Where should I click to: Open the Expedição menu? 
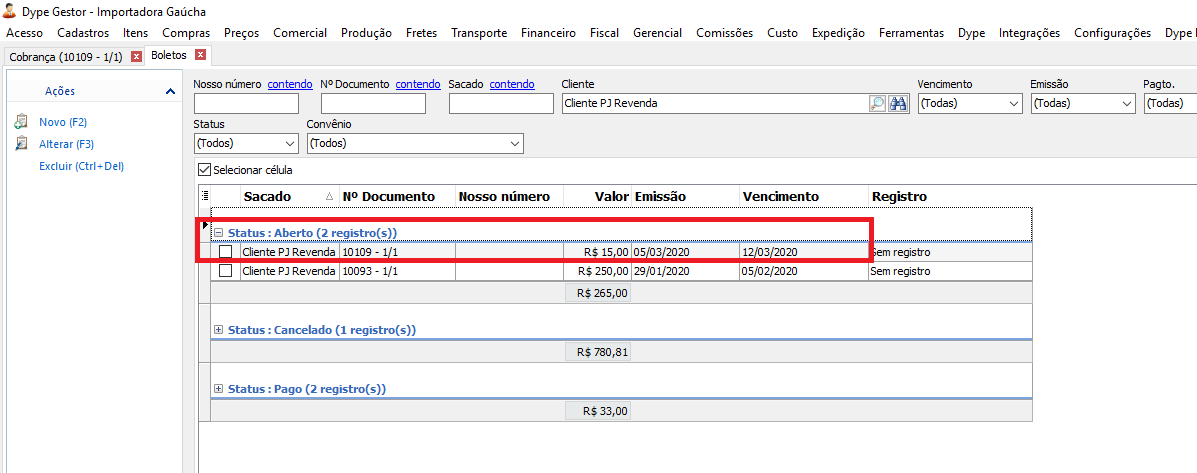[838, 33]
